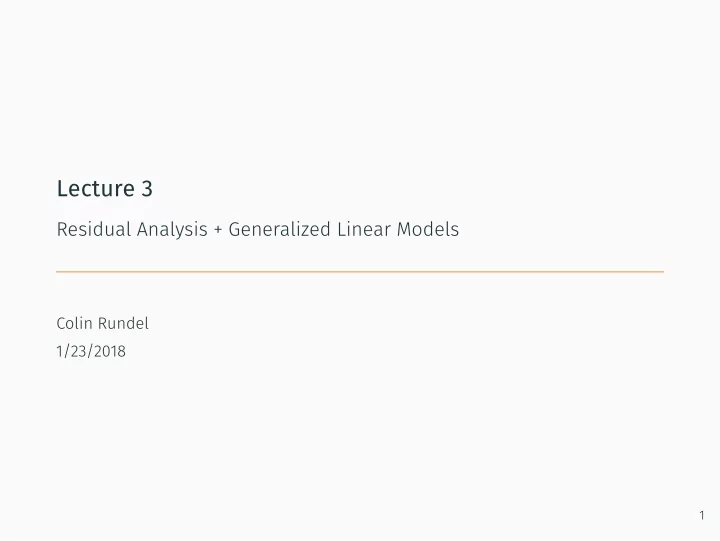Click the numeral '3' in the title
Image resolution: width=720 pixels, height=541 pixels.
(147, 189)
